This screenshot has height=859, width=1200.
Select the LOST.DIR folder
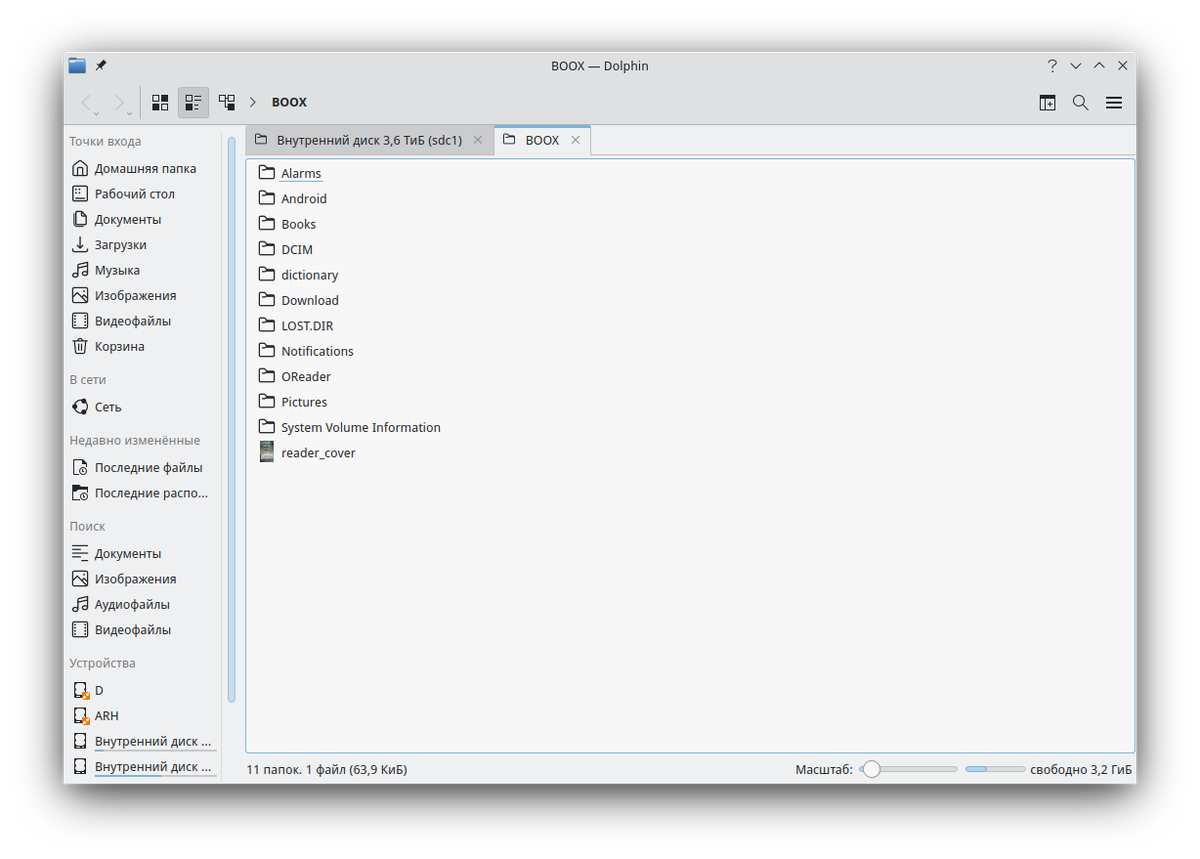click(296, 326)
